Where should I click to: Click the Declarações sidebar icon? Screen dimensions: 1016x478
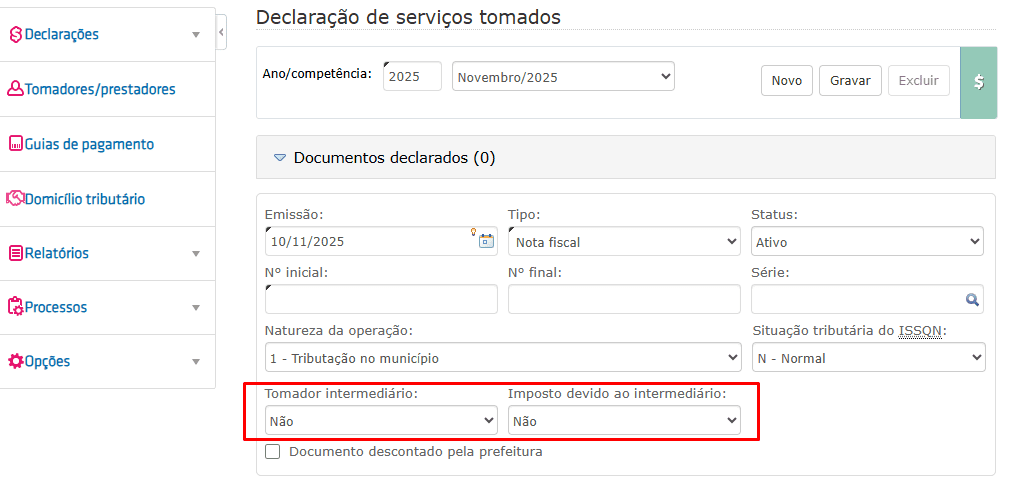[16, 34]
